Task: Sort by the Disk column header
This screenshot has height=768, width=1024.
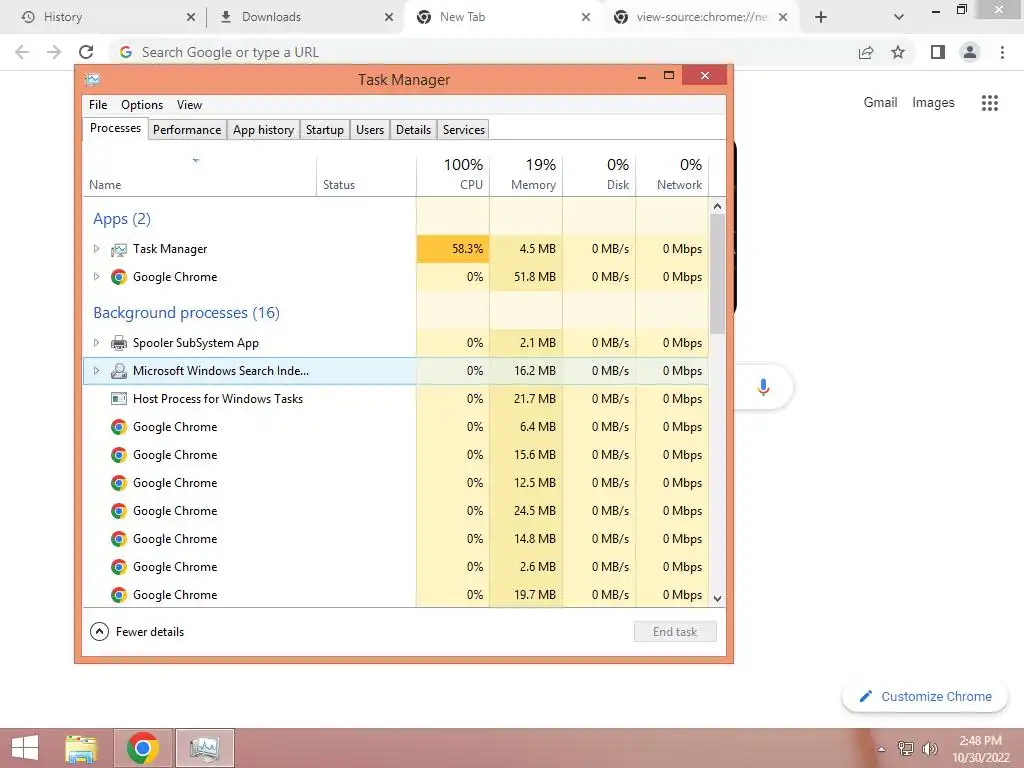Action: (x=599, y=175)
